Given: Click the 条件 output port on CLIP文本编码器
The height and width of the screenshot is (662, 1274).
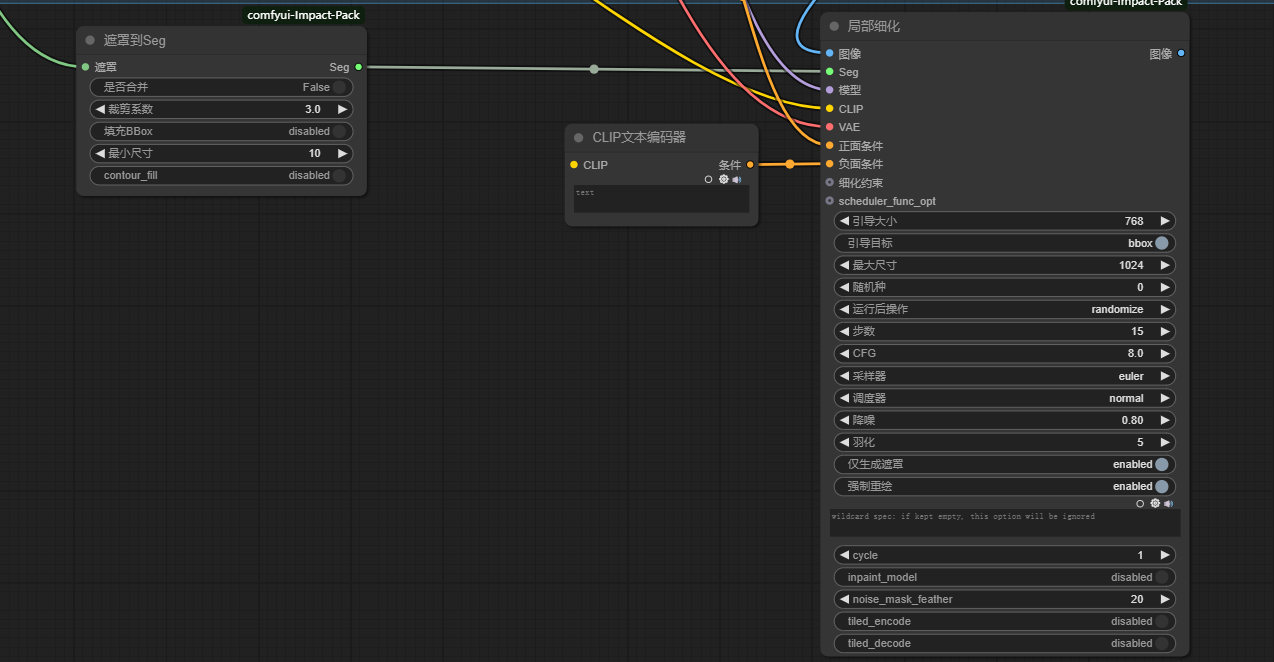Looking at the screenshot, I should click(750, 165).
